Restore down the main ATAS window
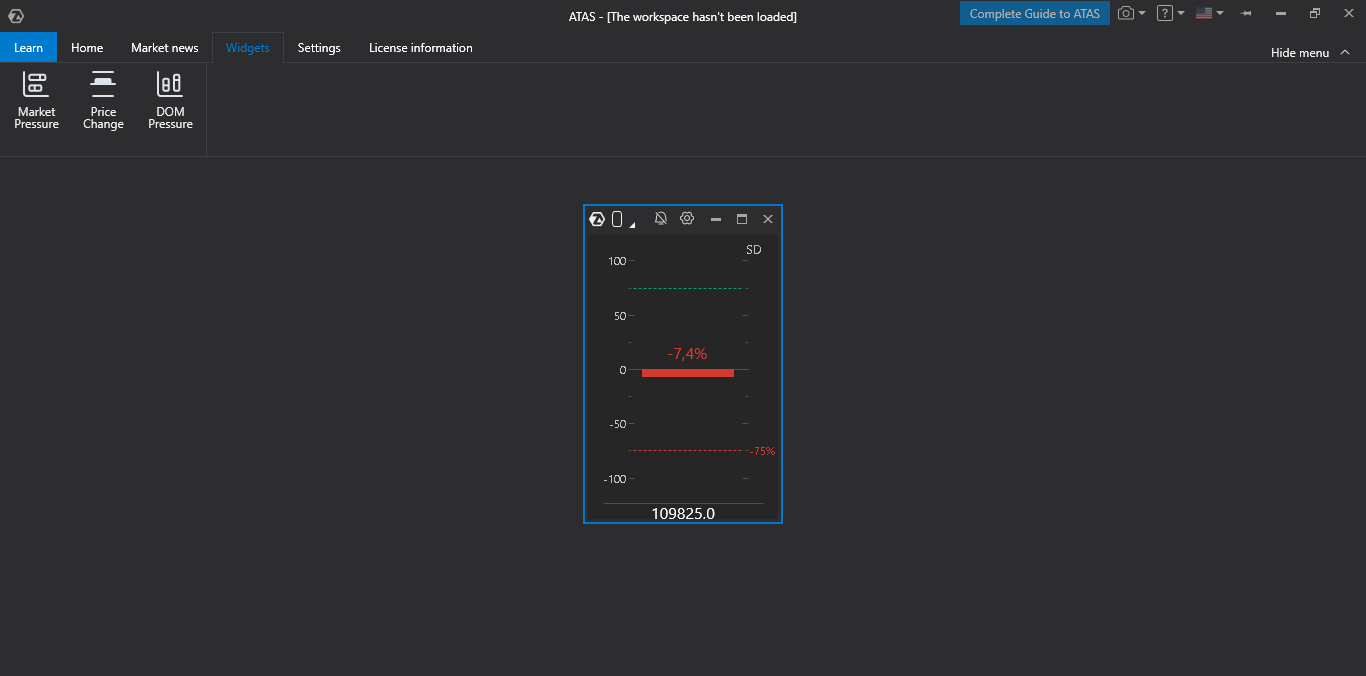Viewport: 1366px width, 676px height. click(x=1315, y=13)
